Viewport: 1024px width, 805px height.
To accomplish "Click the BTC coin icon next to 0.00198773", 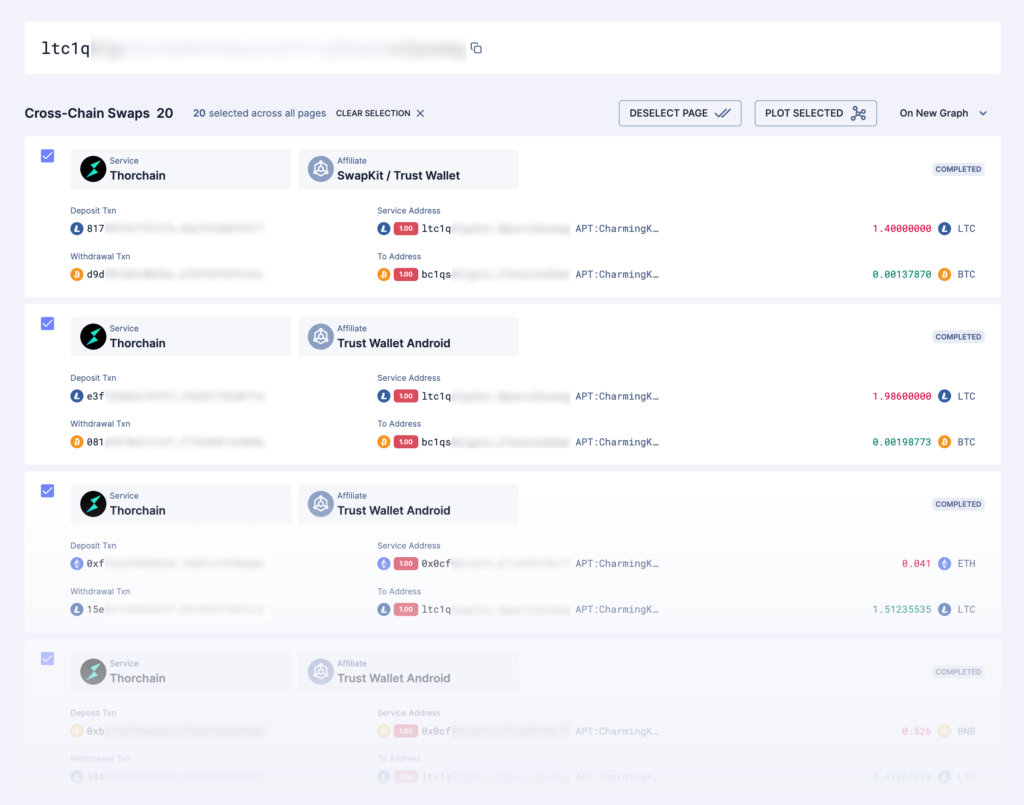I will click(x=944, y=442).
